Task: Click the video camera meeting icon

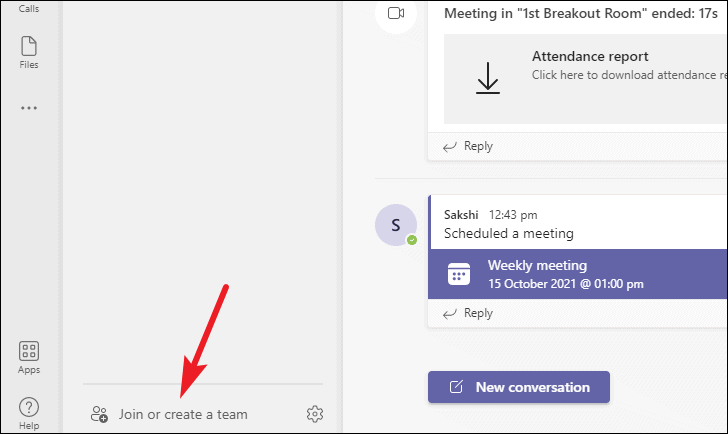Action: (396, 13)
